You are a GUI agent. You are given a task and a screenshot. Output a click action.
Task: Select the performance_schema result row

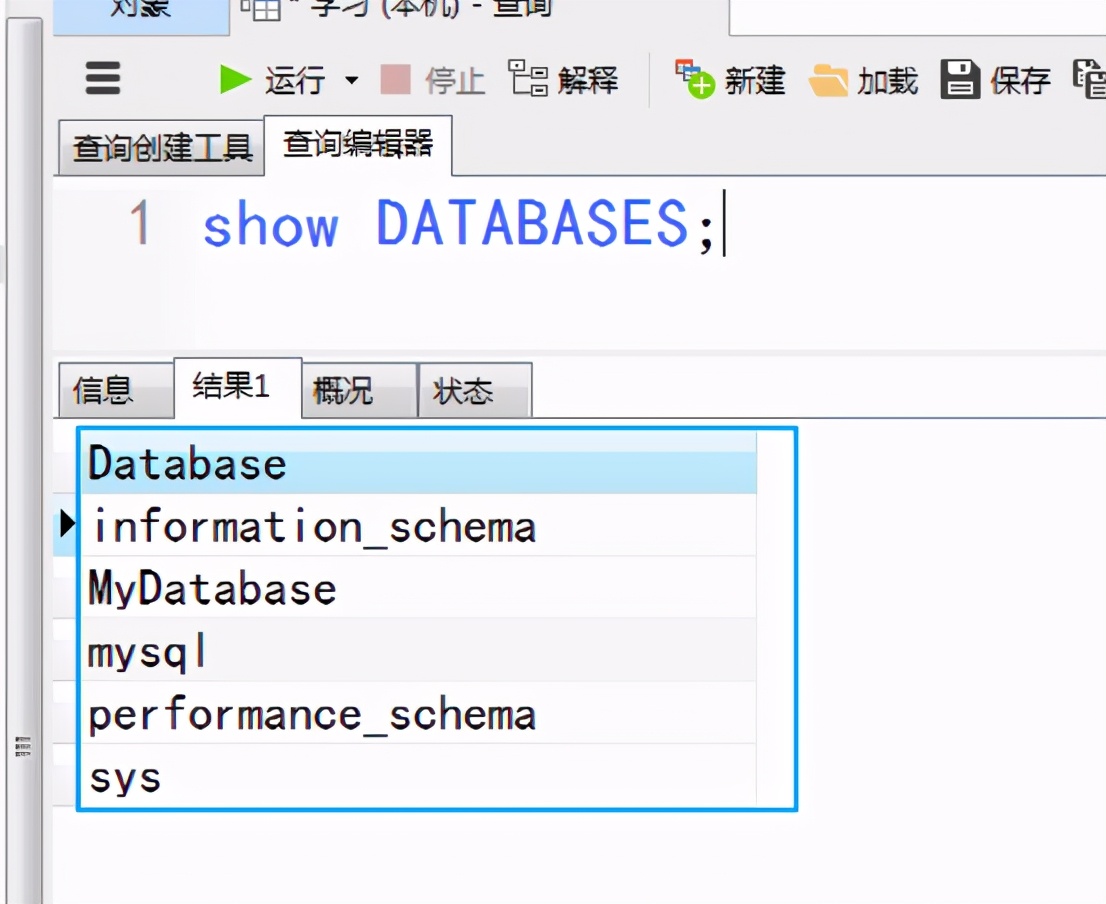click(x=312, y=715)
